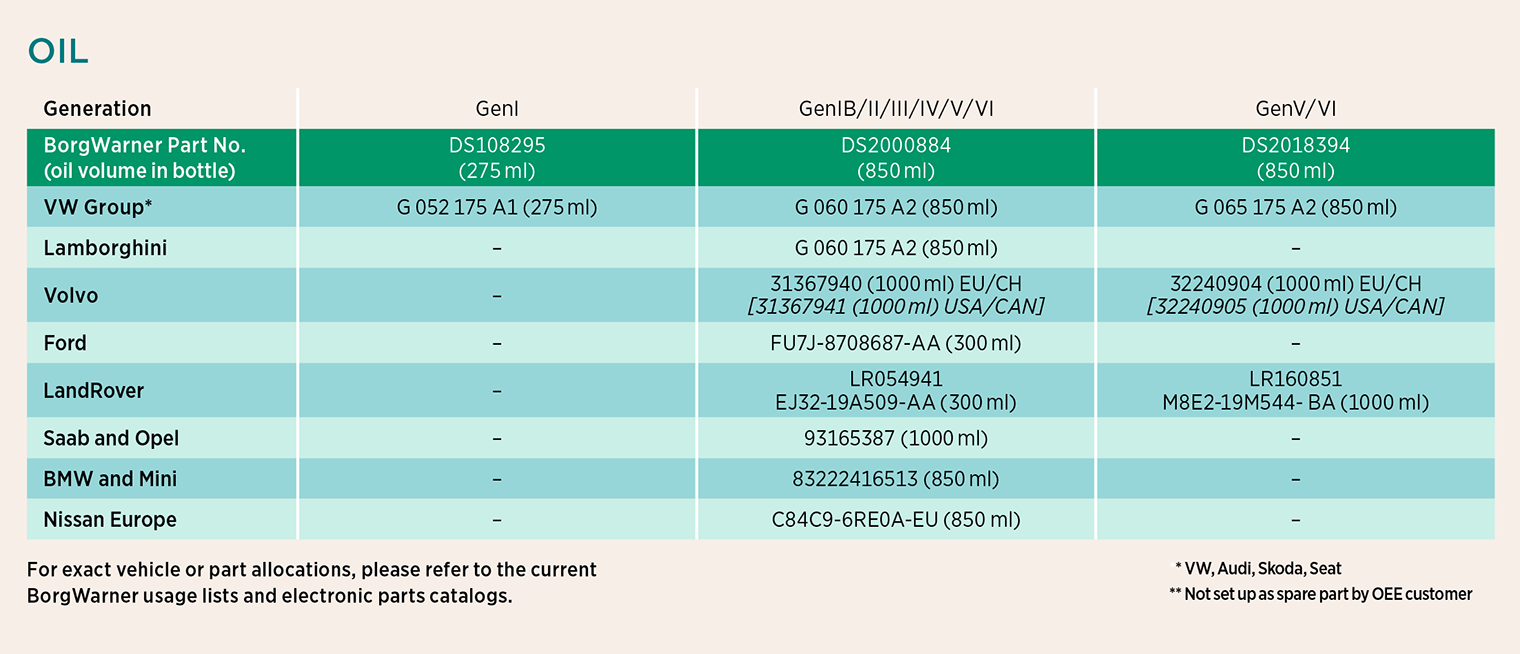Click the GenI column header

(x=497, y=109)
